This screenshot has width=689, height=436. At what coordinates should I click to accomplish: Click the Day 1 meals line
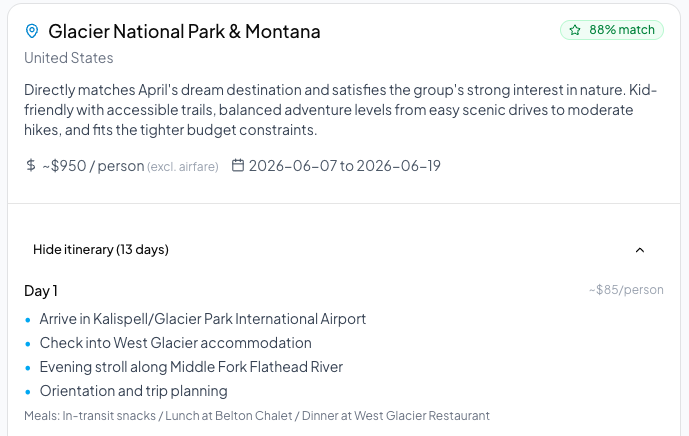click(257, 415)
